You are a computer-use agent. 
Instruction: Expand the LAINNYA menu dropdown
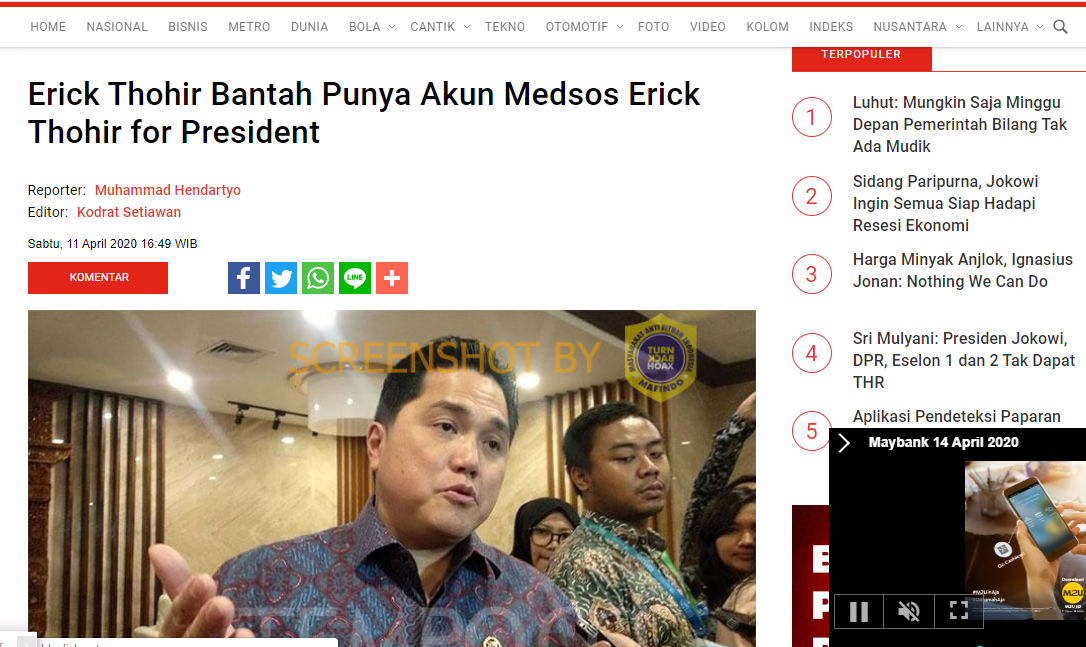point(1040,27)
